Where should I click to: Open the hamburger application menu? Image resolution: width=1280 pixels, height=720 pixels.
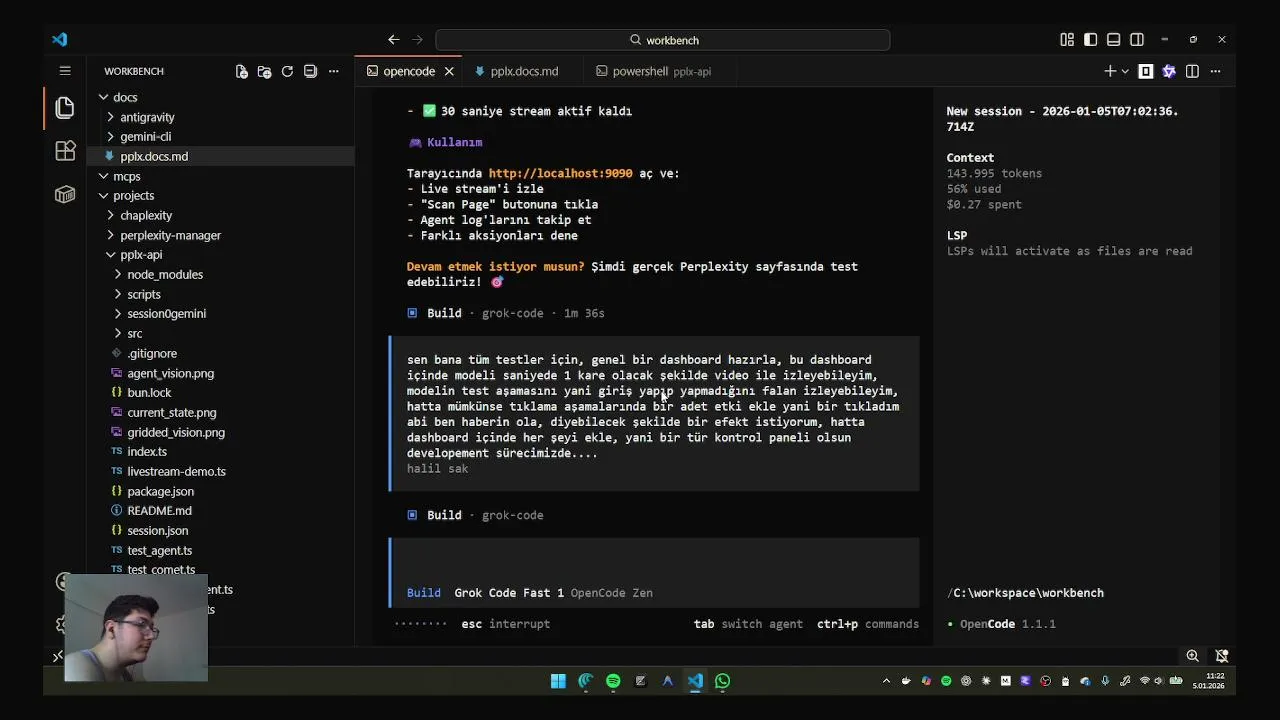(65, 71)
